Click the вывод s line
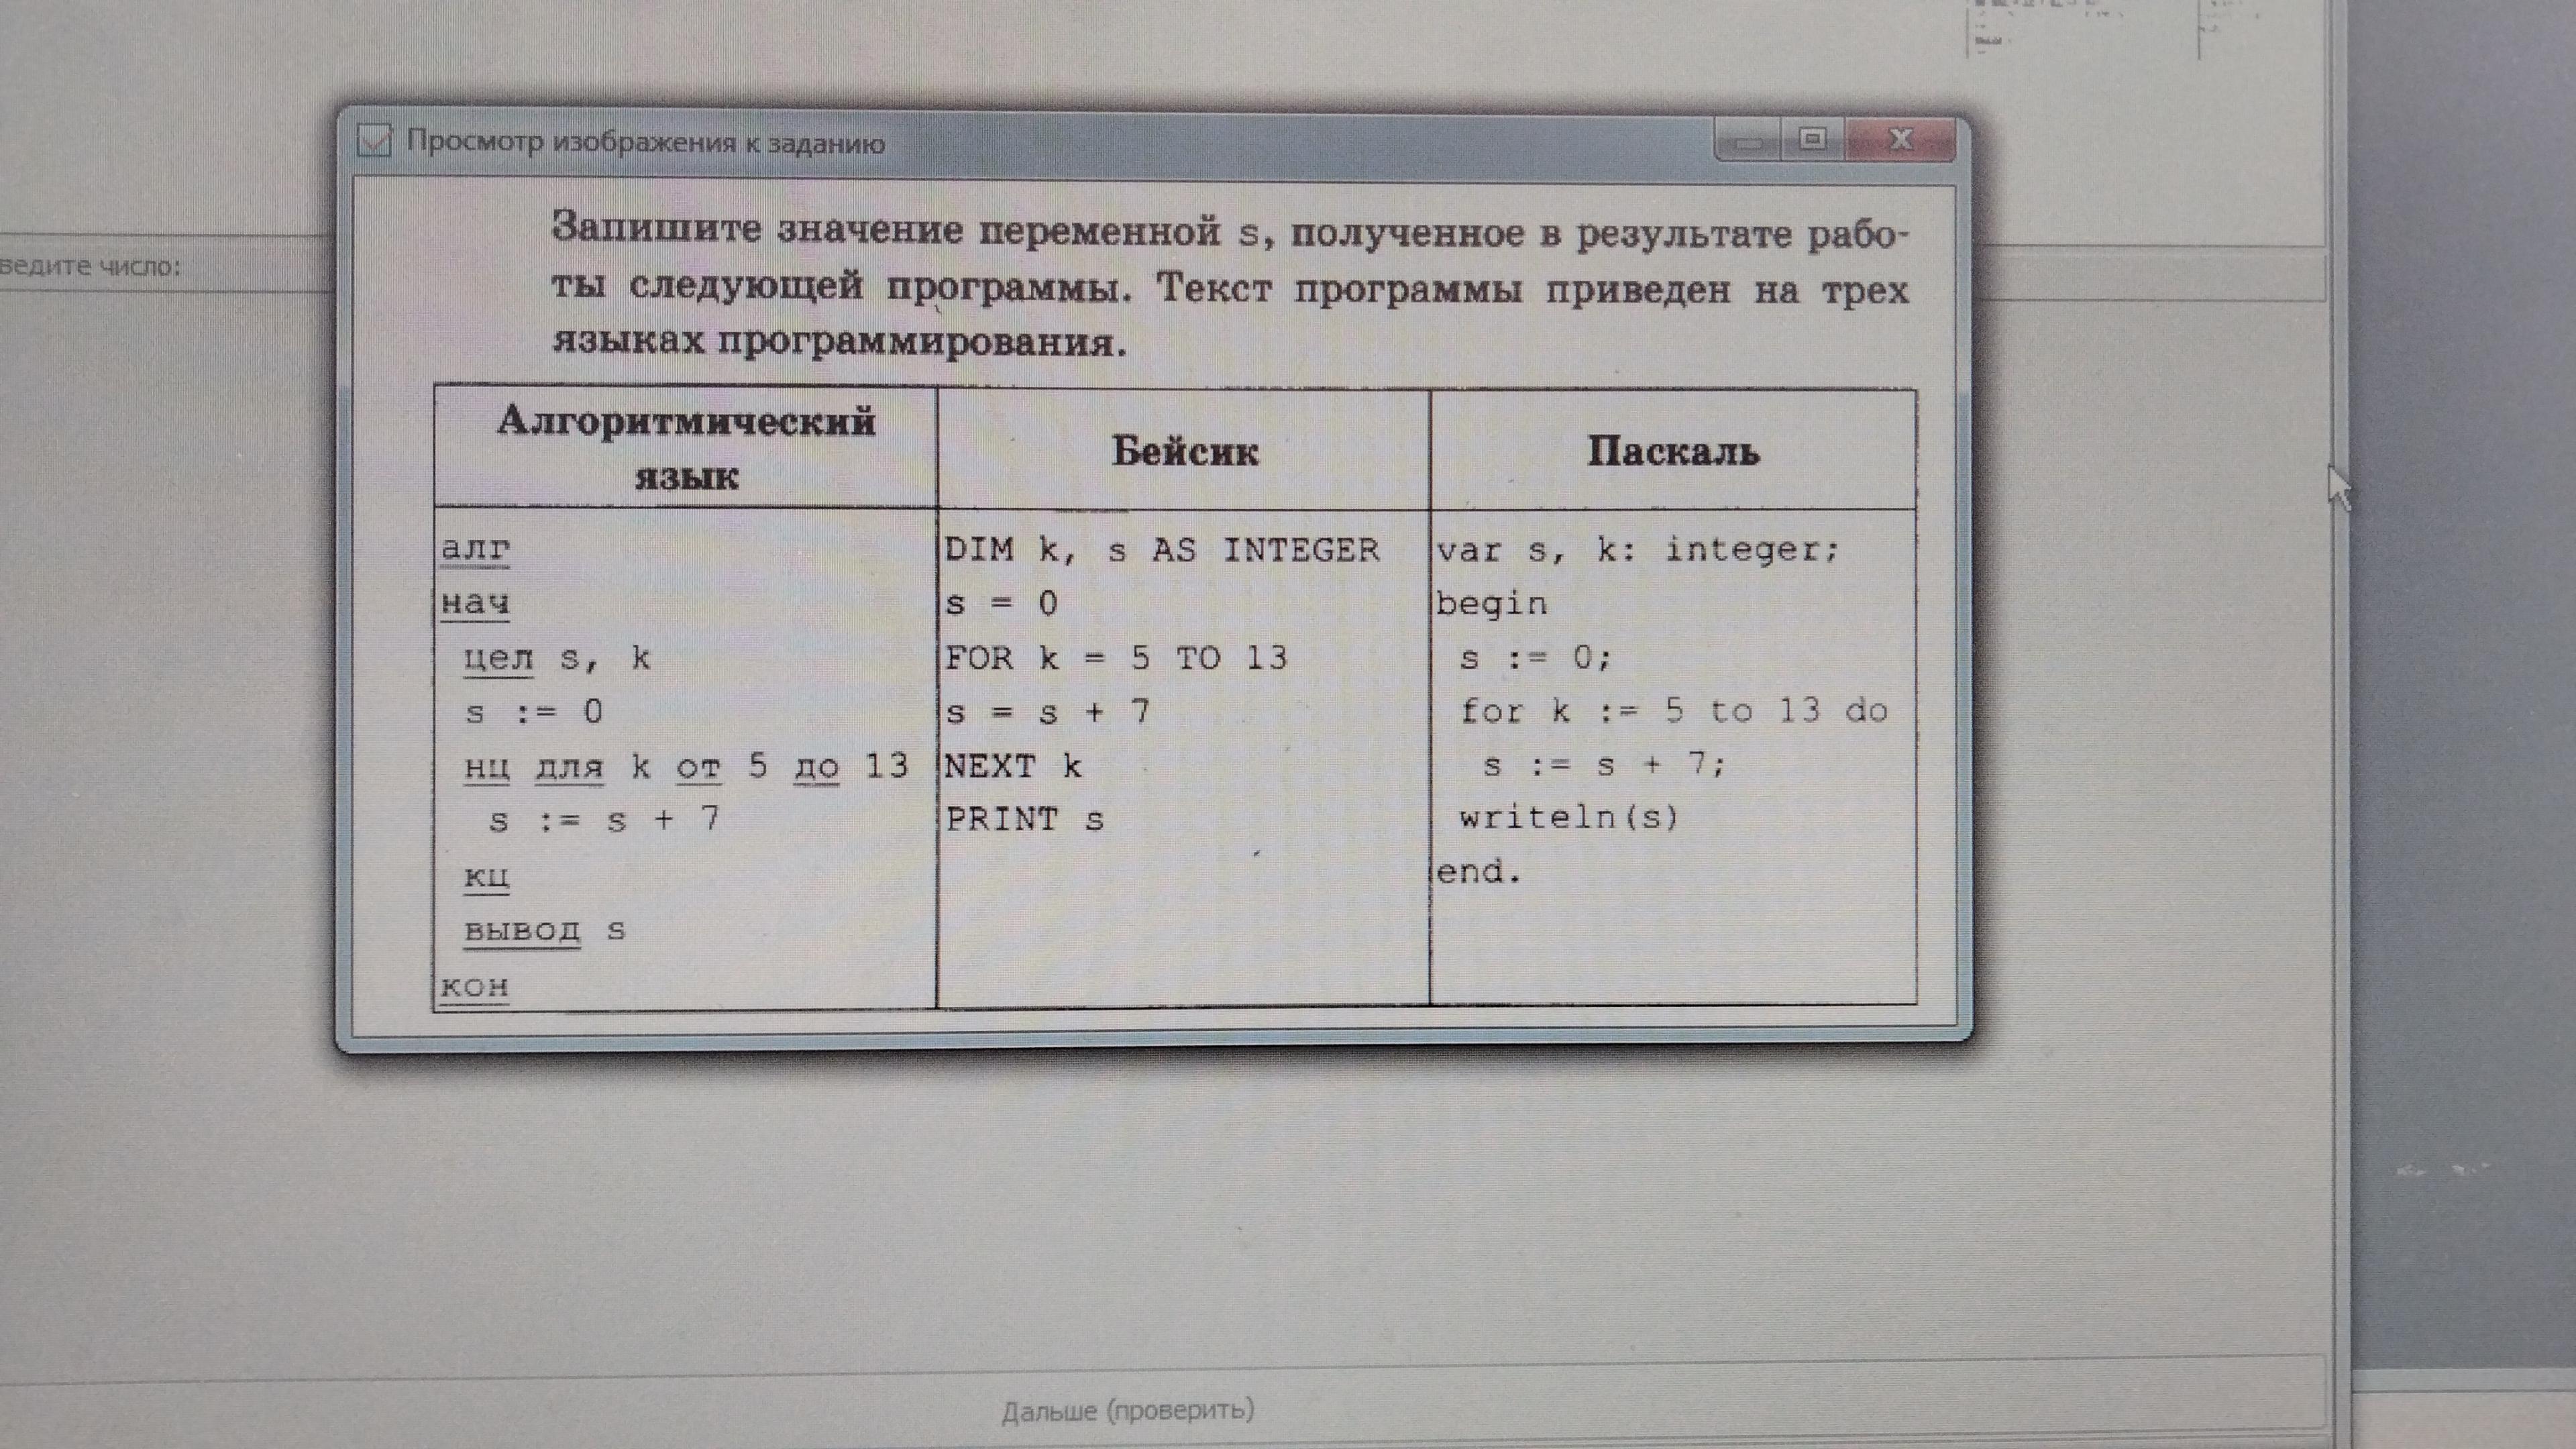 [544, 931]
